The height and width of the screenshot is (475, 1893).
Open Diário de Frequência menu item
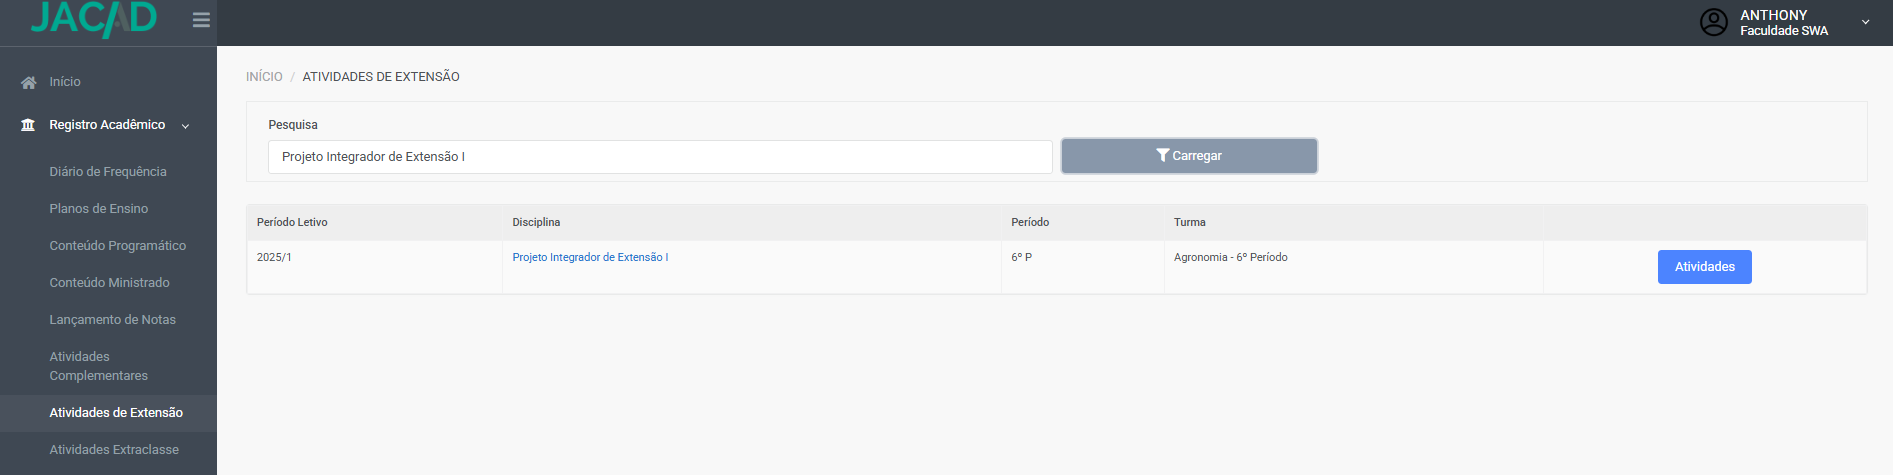click(x=108, y=172)
